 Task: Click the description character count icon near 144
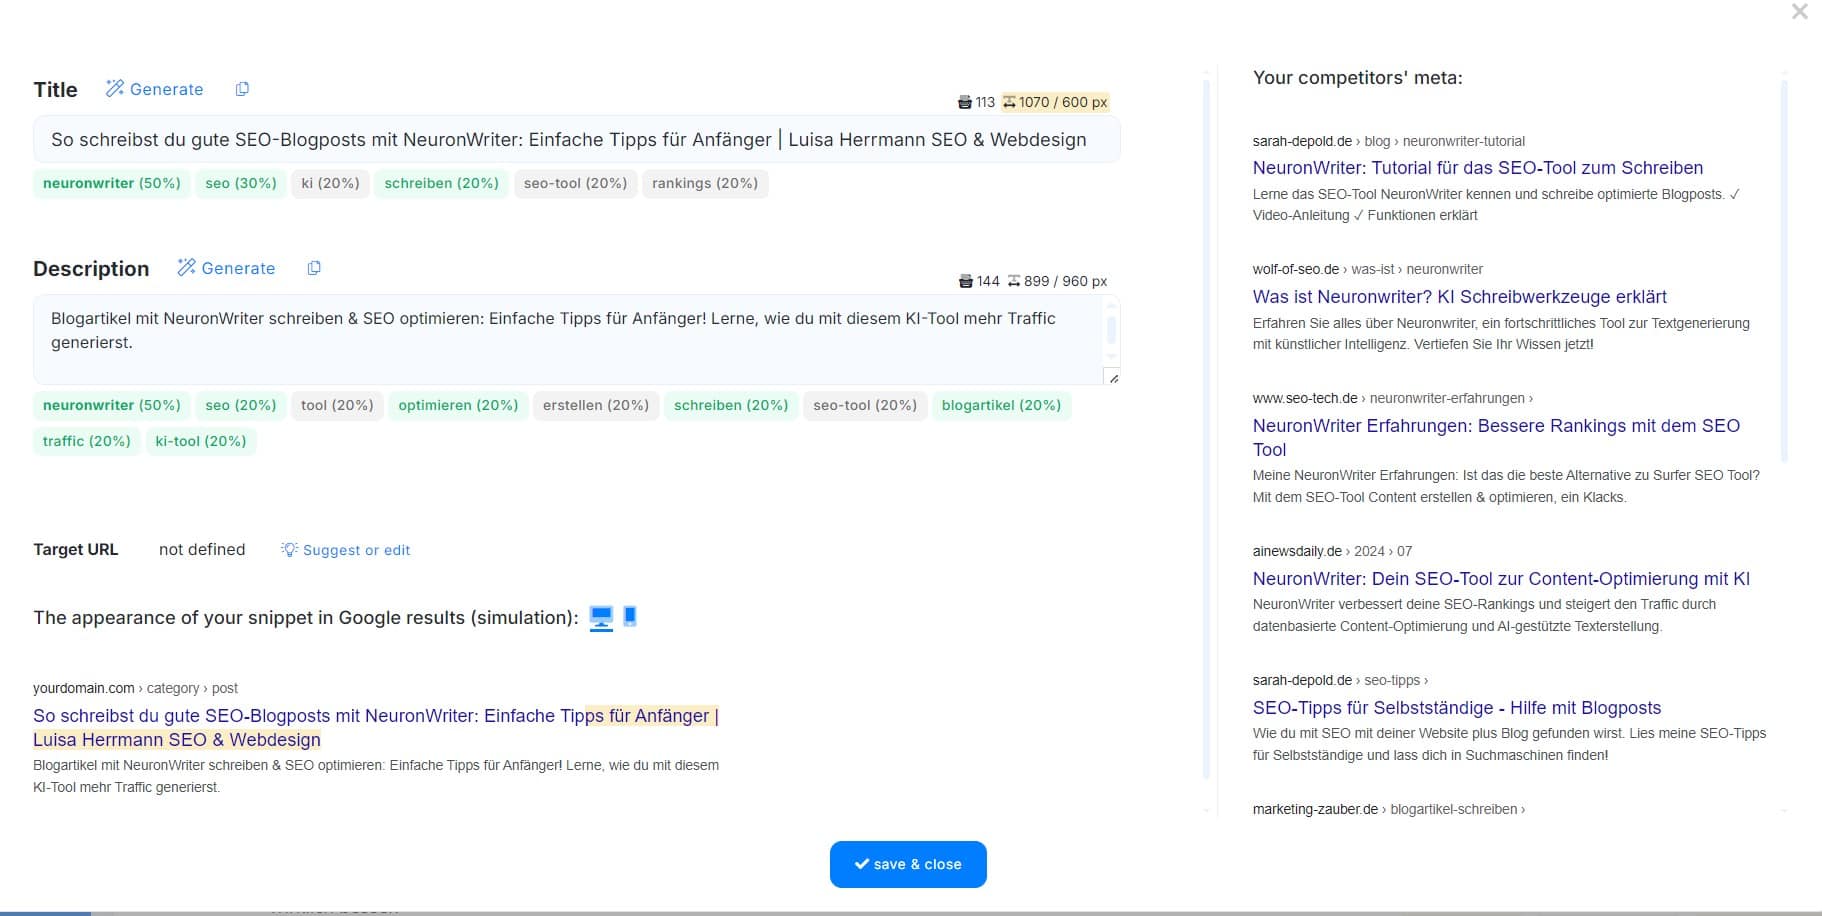(965, 281)
